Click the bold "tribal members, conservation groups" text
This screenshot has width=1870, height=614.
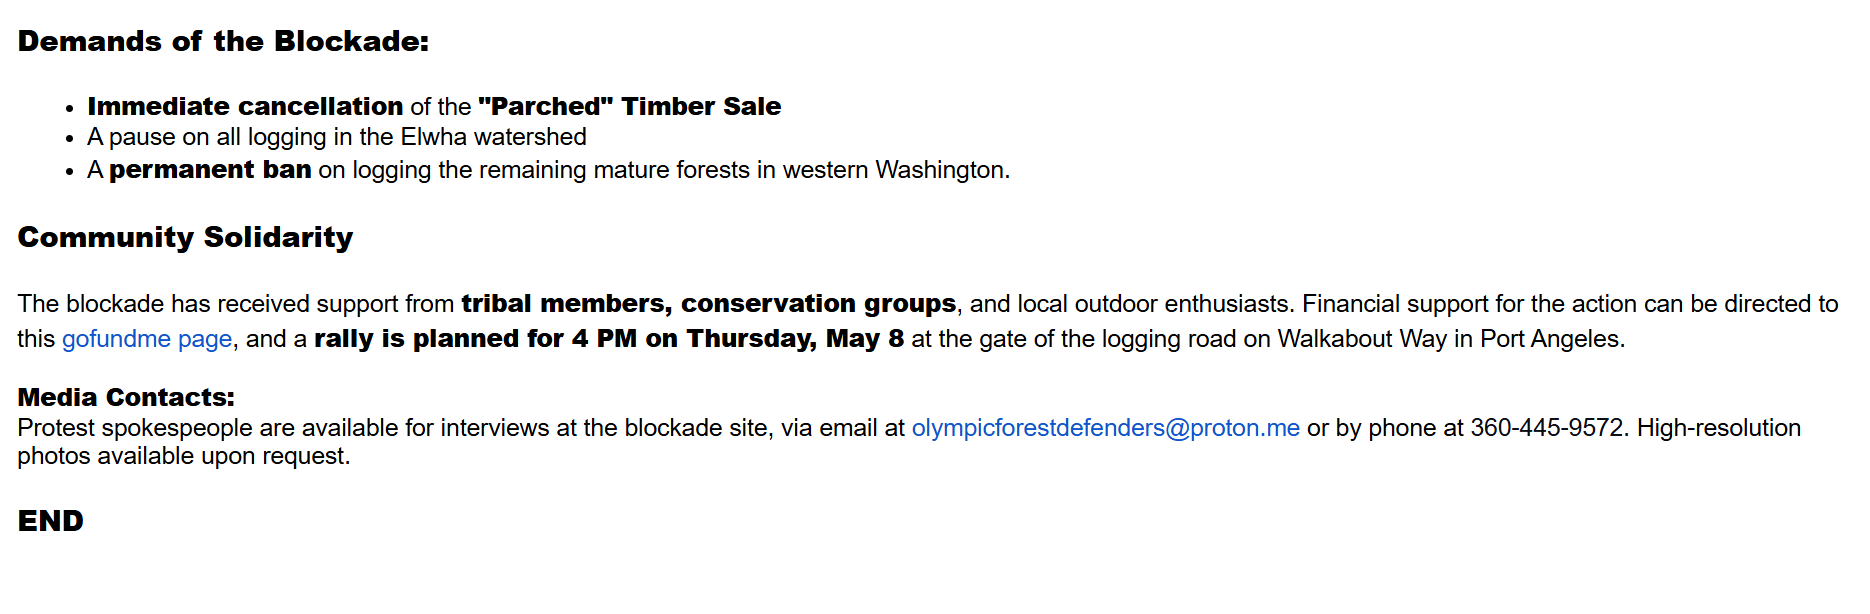(x=708, y=304)
